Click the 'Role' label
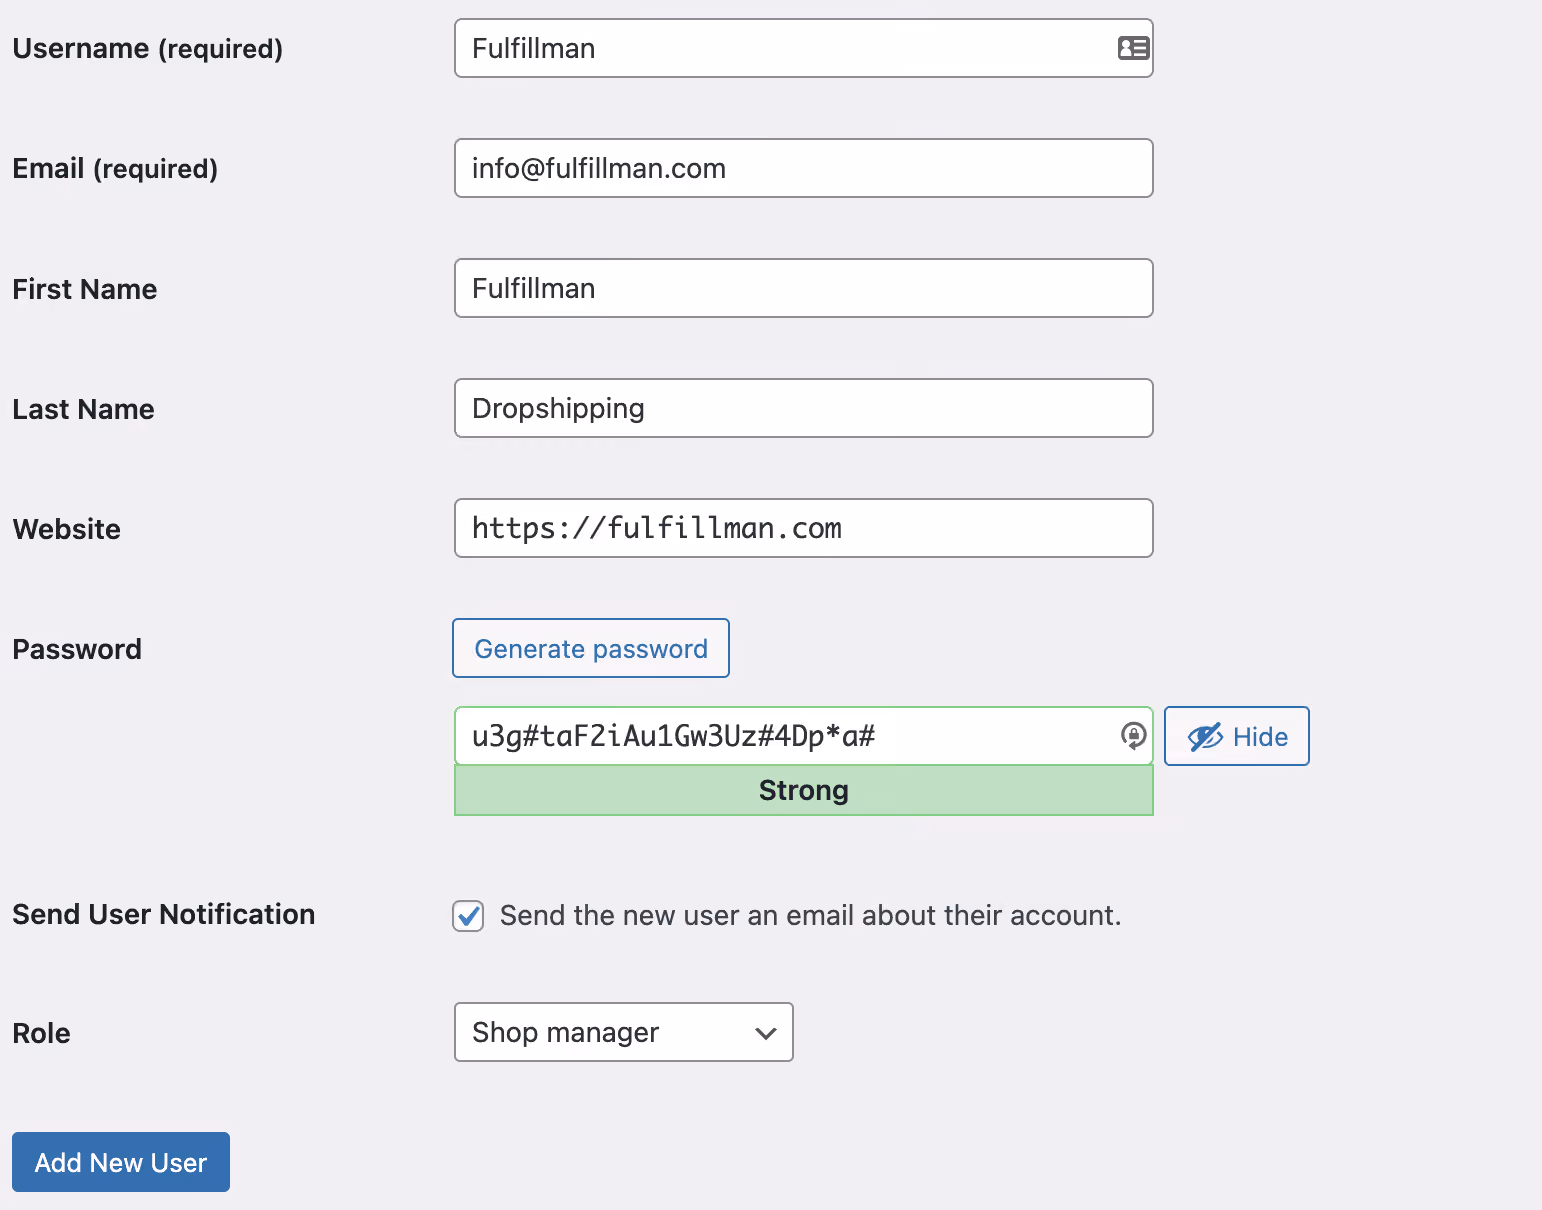 (x=42, y=1033)
